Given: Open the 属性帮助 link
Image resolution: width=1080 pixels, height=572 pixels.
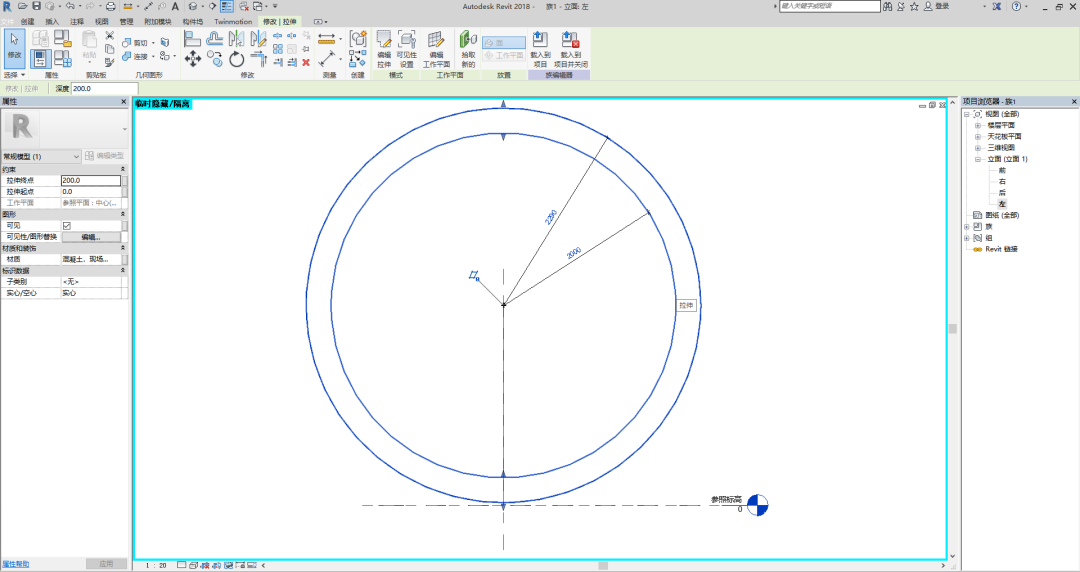Looking at the screenshot, I should [15, 564].
